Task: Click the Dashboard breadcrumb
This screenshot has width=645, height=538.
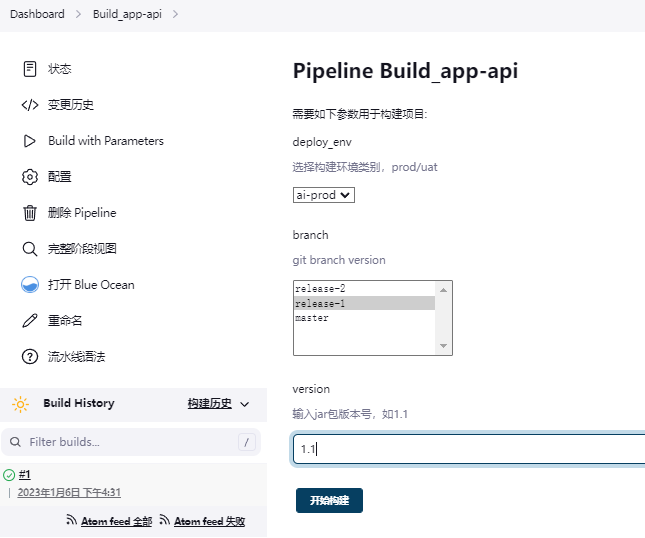Action: click(37, 14)
